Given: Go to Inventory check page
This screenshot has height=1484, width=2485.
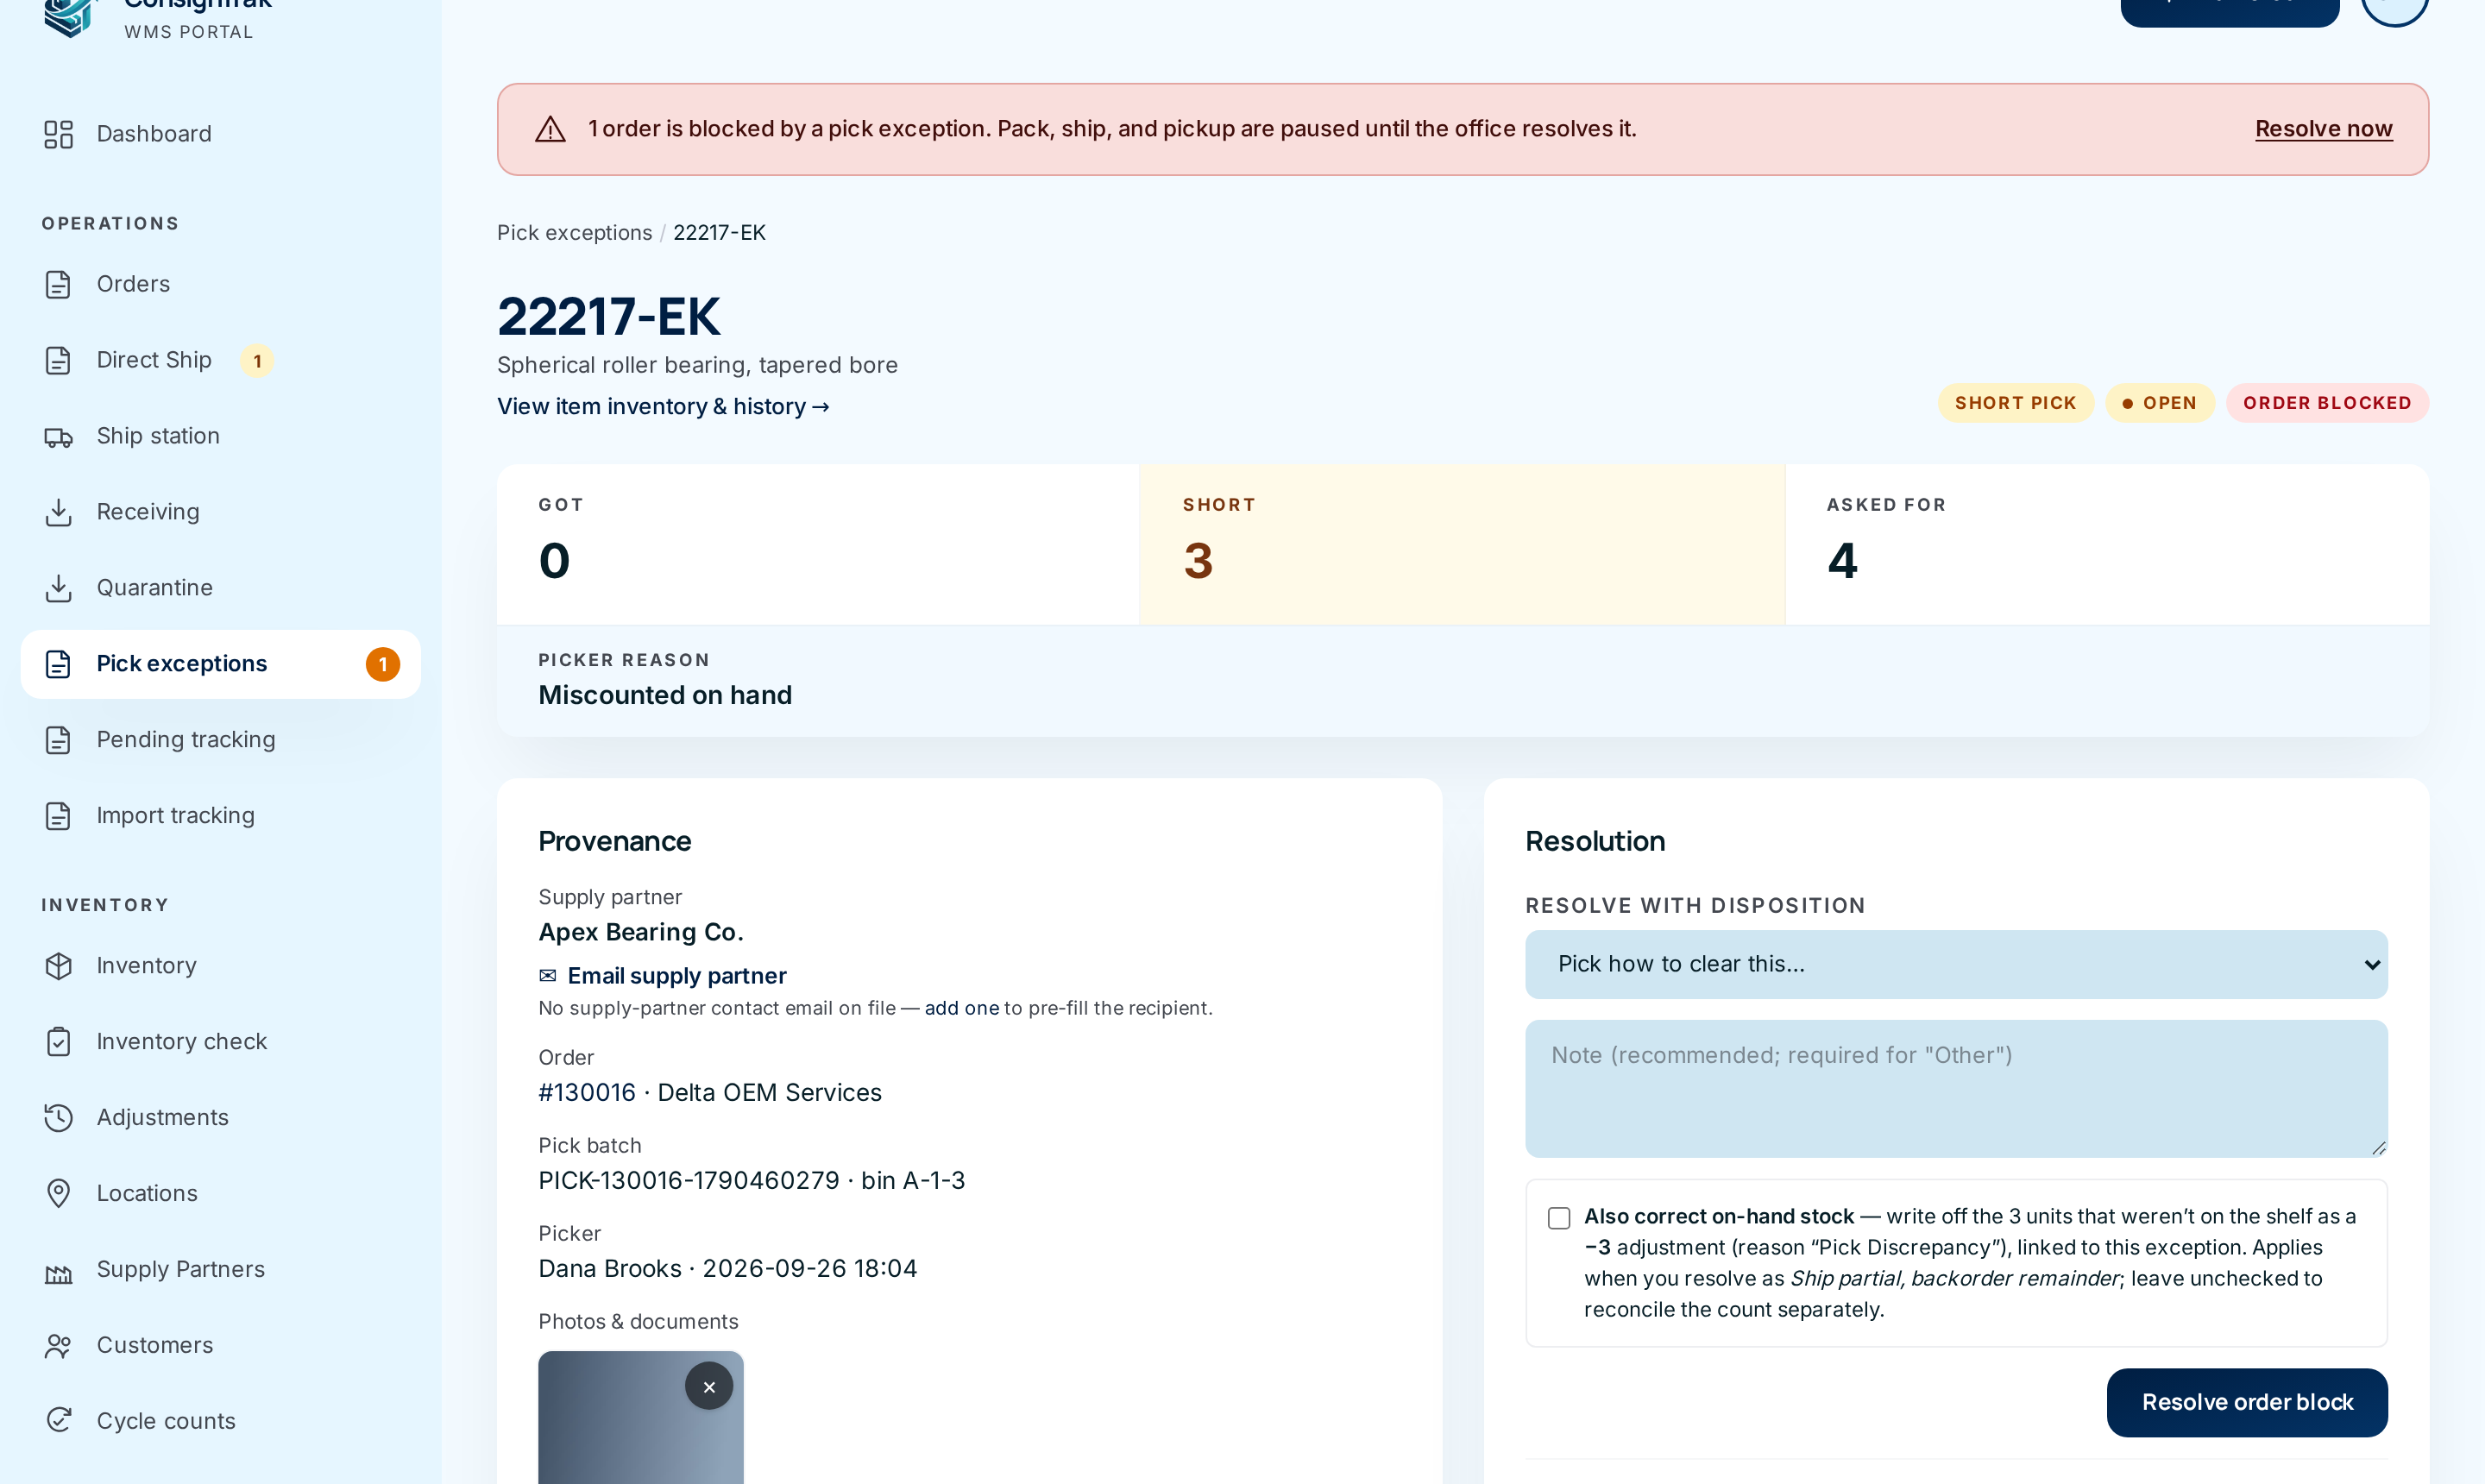Looking at the screenshot, I should 220,1042.
